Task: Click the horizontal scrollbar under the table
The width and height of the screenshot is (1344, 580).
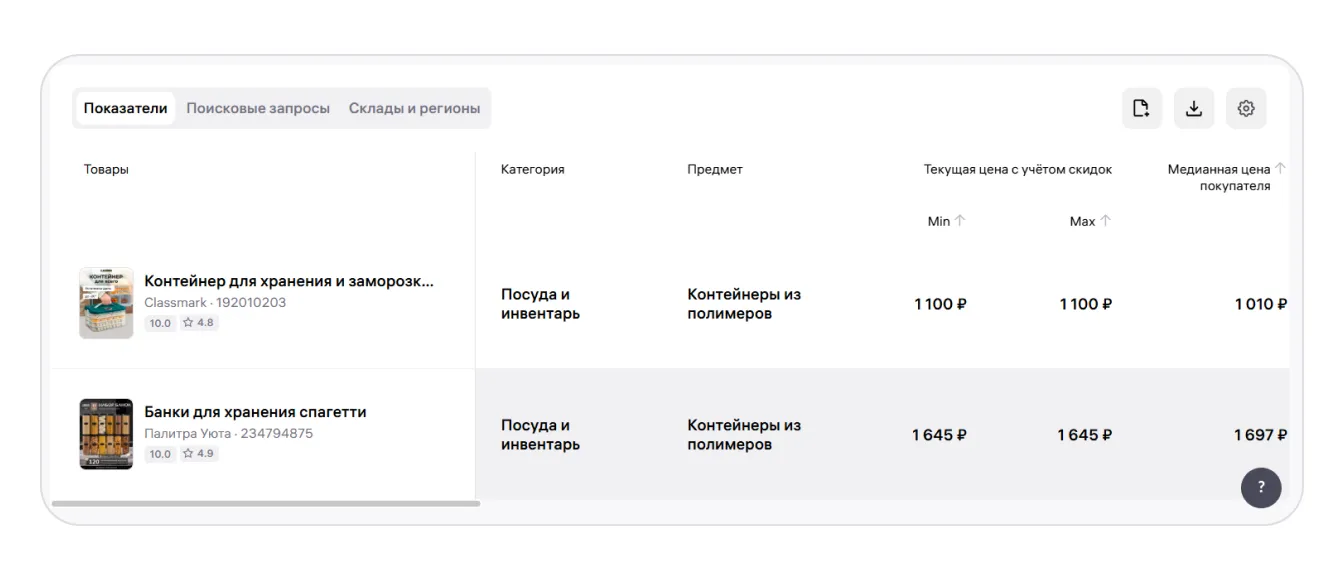Action: (x=265, y=504)
